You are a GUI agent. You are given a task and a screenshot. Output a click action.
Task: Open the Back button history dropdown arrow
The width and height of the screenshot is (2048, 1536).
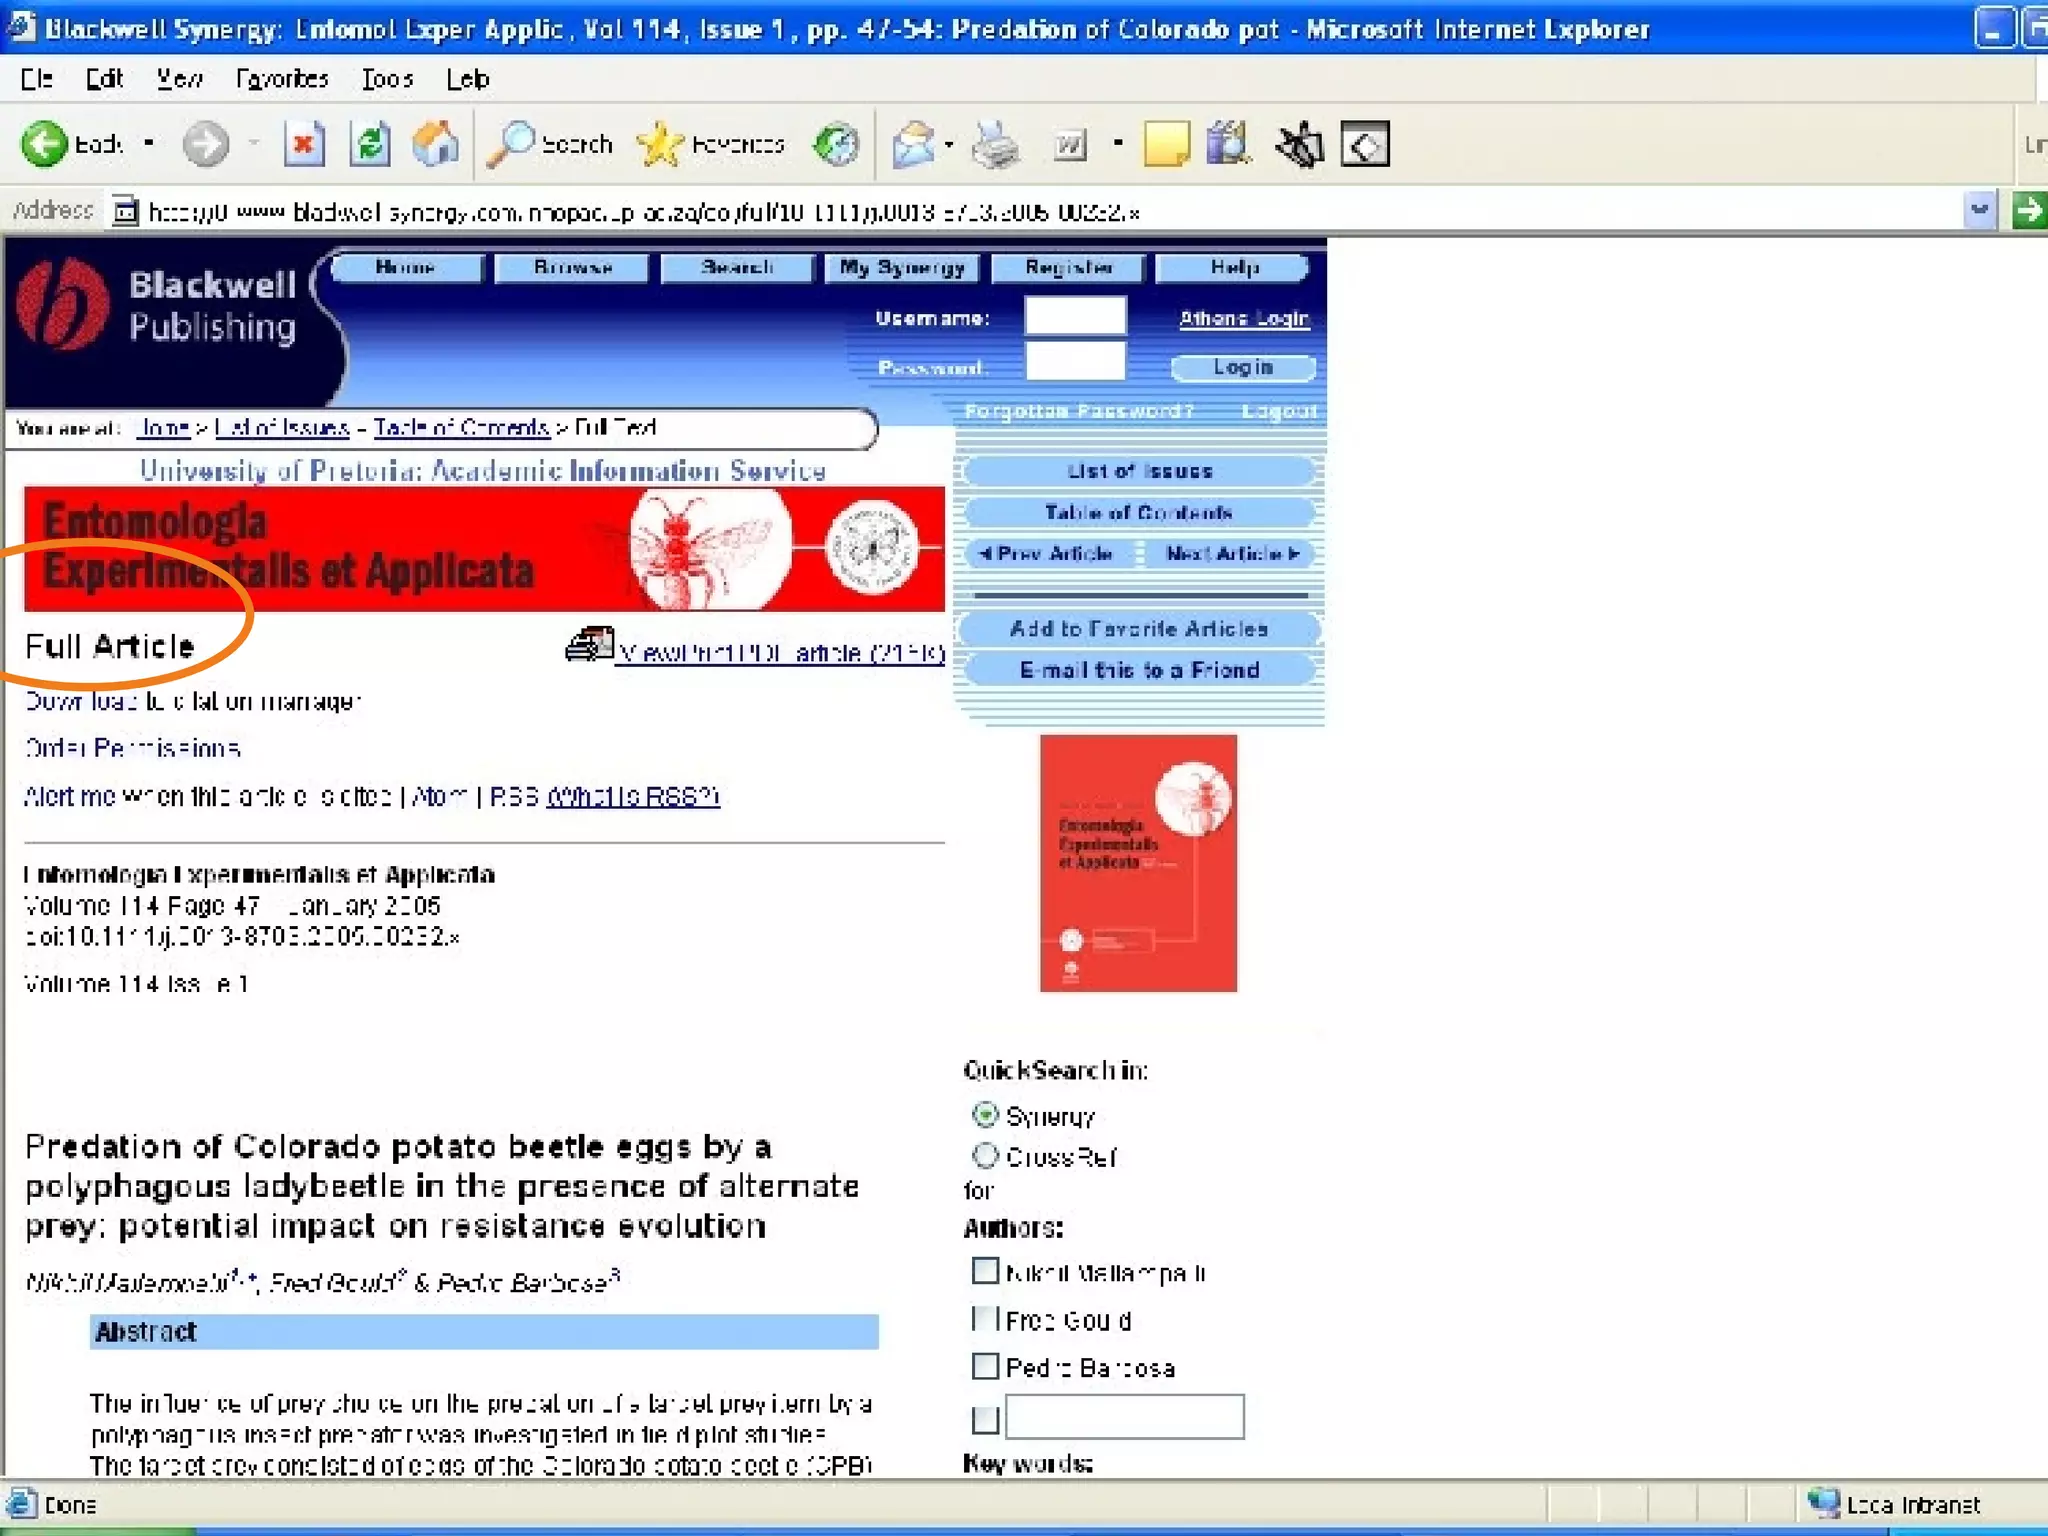149,144
